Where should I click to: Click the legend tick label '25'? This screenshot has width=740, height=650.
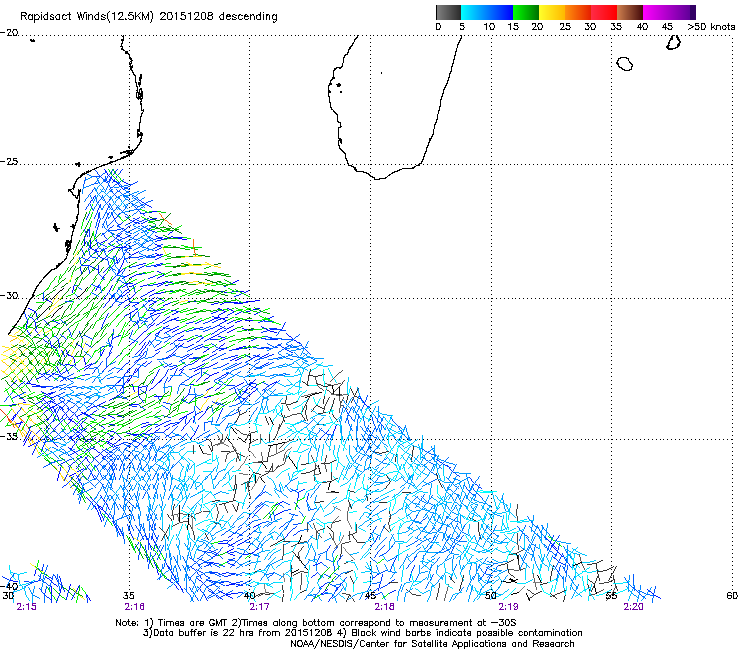coord(565,27)
